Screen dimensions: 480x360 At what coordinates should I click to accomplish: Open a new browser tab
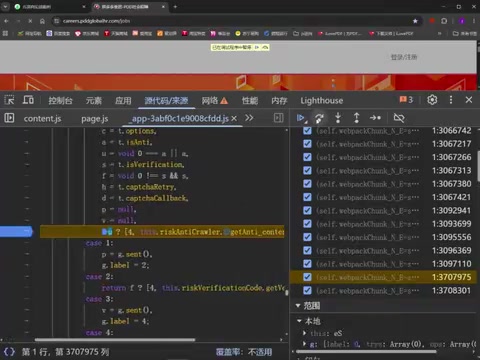175,6
